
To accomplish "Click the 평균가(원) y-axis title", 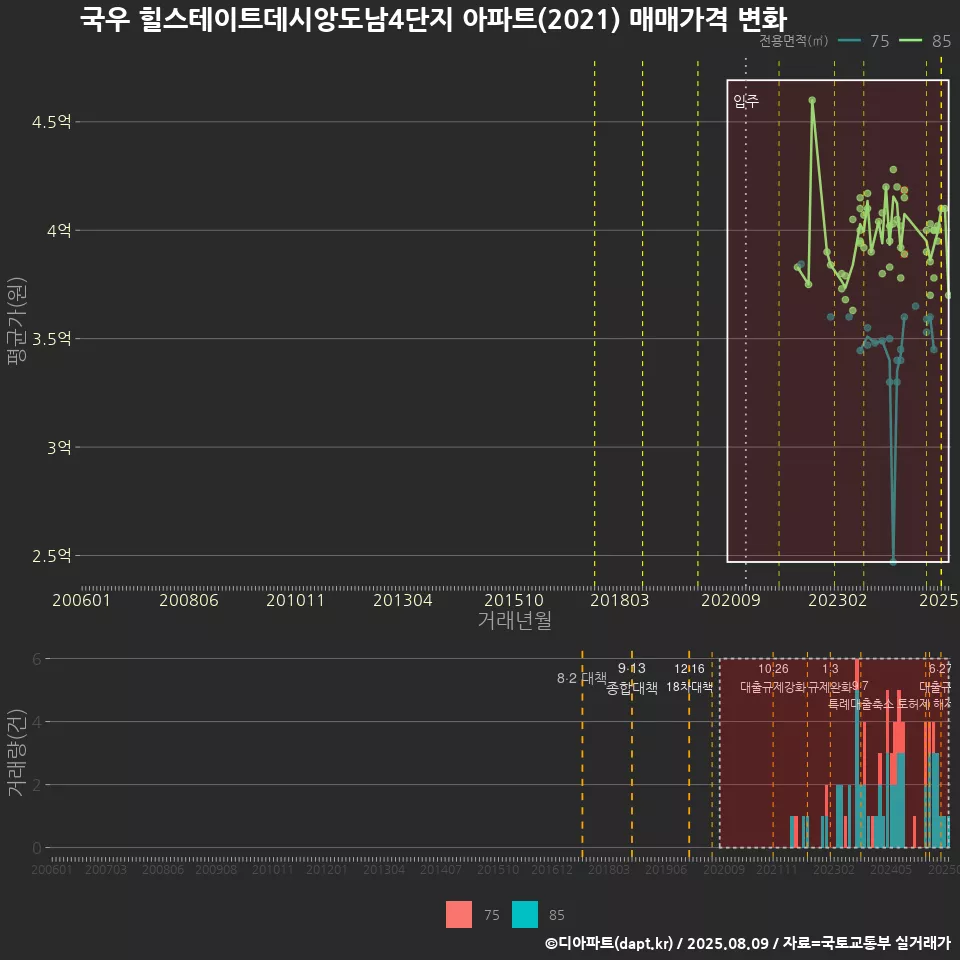I will tap(17, 321).
